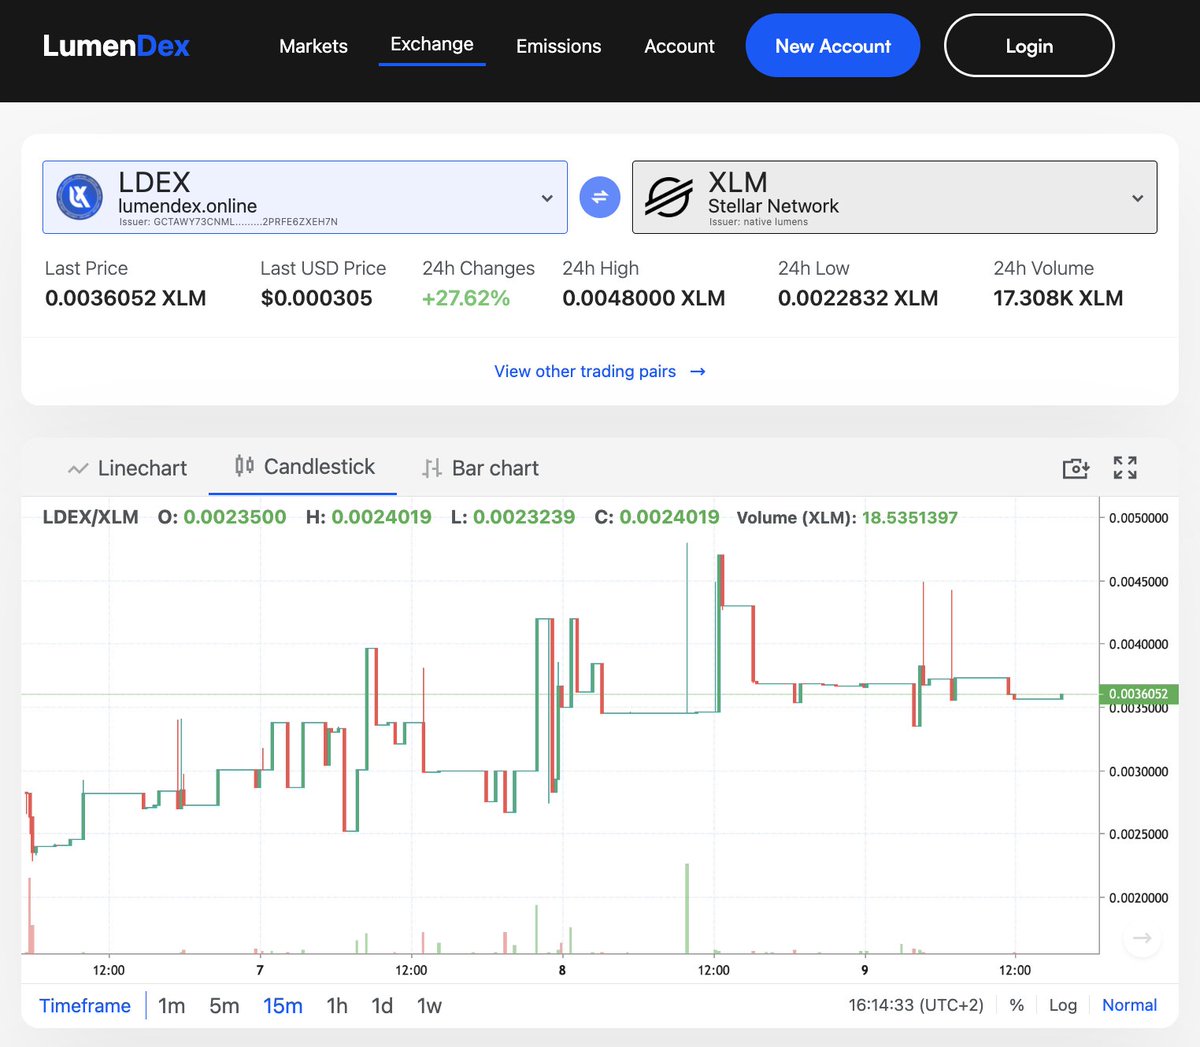Click the Login button
The width and height of the screenshot is (1200, 1047).
[1029, 46]
